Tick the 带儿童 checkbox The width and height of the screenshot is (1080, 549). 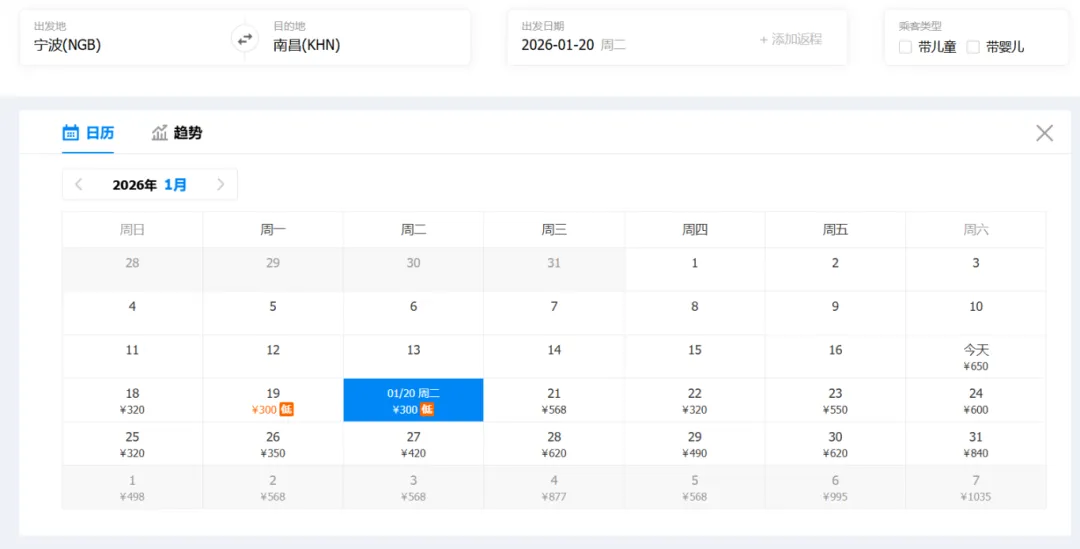[x=906, y=48]
